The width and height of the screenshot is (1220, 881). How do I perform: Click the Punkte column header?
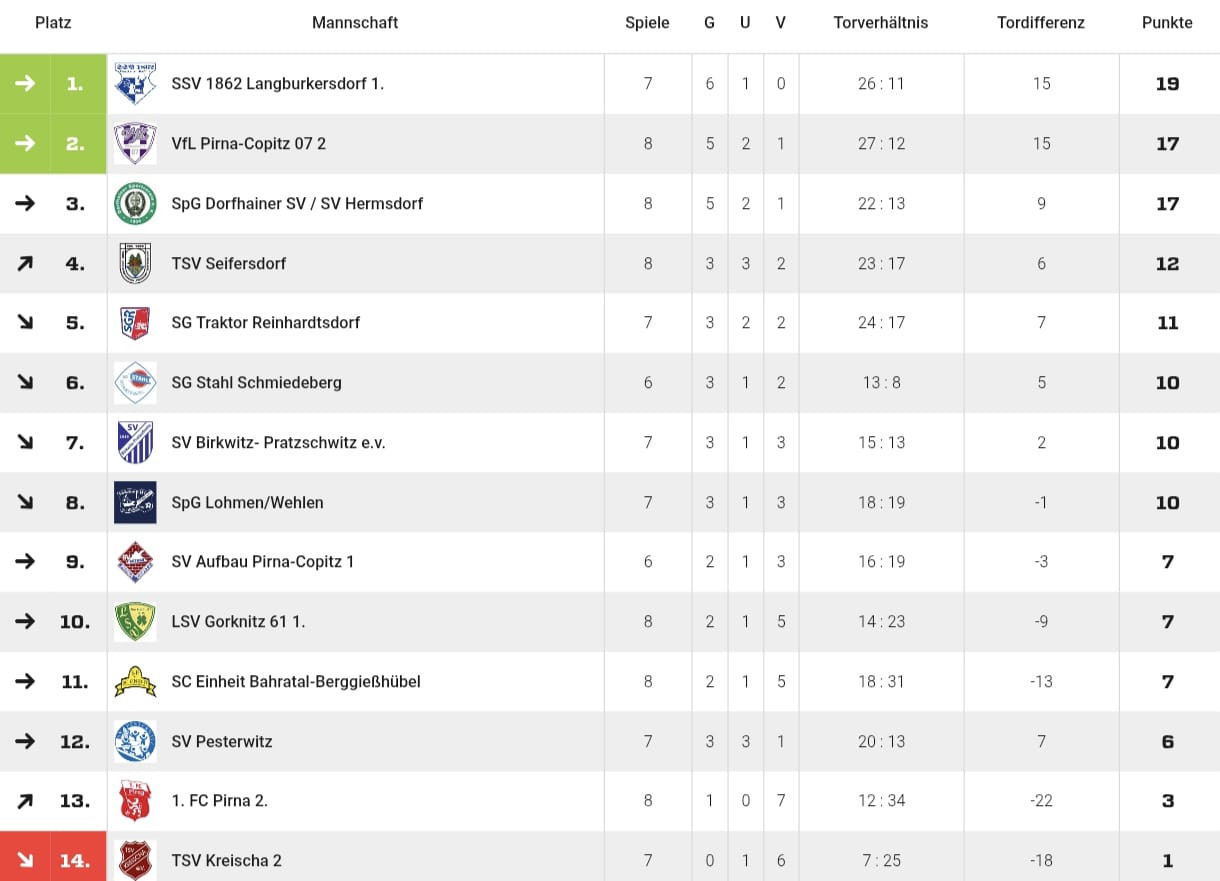click(x=1167, y=23)
